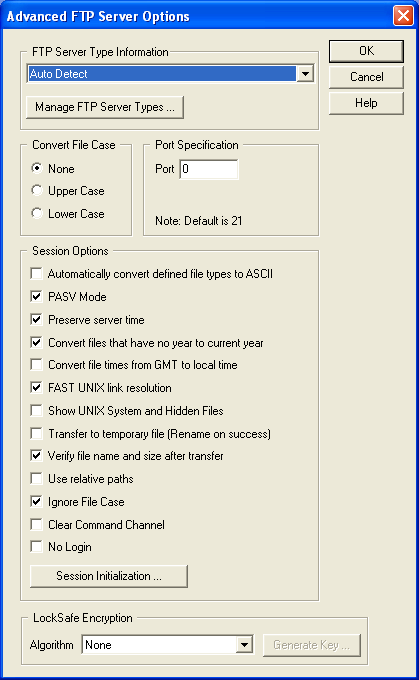
Task: Open the FTP Server Type dropdown
Action: pos(170,74)
